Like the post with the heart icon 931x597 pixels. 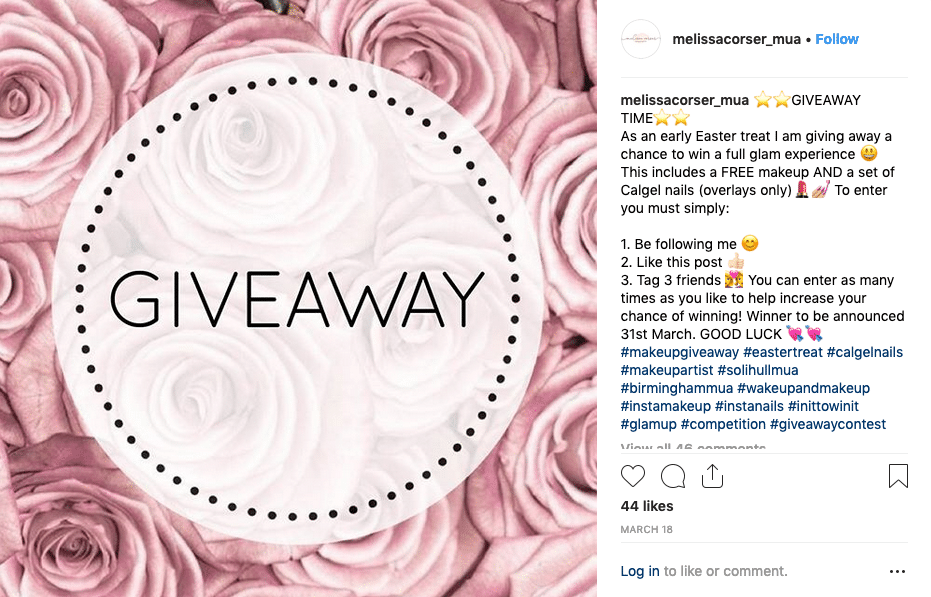[x=632, y=476]
